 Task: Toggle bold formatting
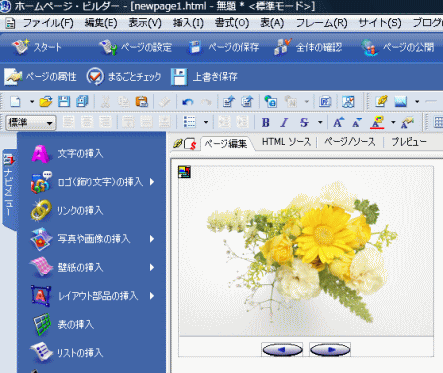click(x=266, y=123)
